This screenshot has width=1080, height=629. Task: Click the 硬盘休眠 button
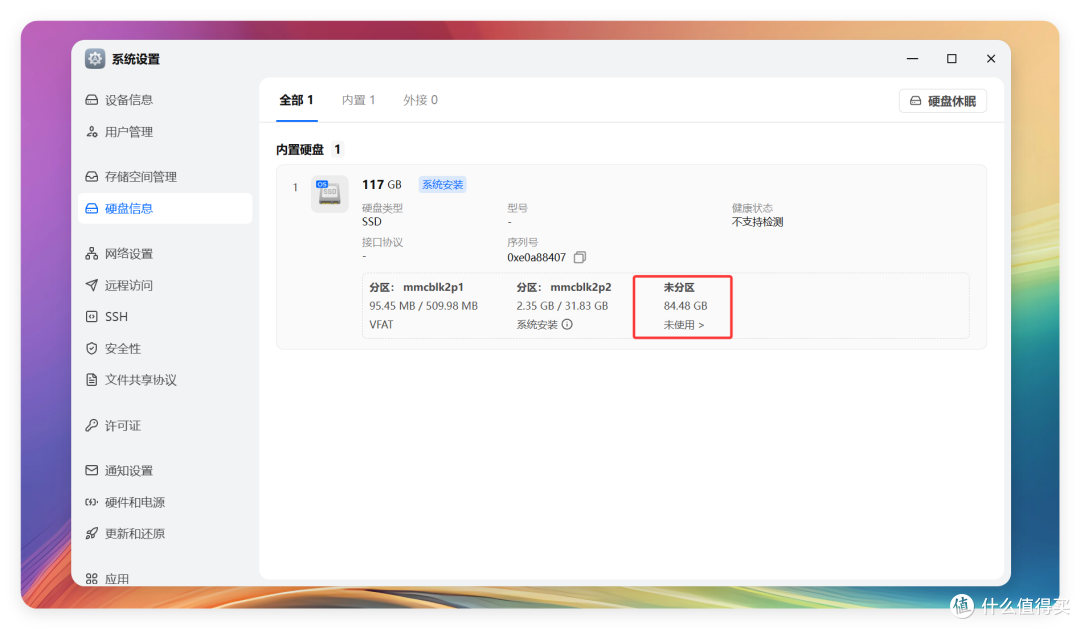click(942, 101)
